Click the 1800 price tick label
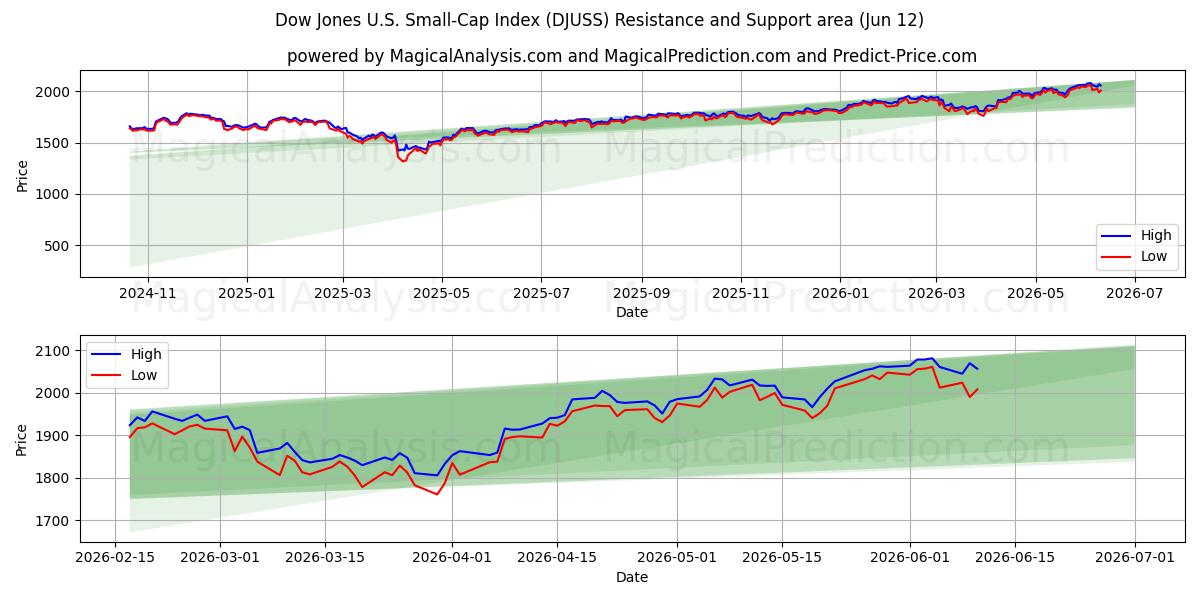1200x600 pixels. point(55,478)
